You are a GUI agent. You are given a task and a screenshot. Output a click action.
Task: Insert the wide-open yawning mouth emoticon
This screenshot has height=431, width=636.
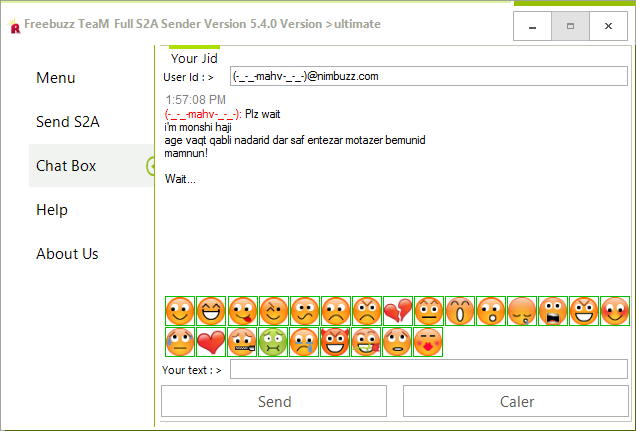(460, 311)
